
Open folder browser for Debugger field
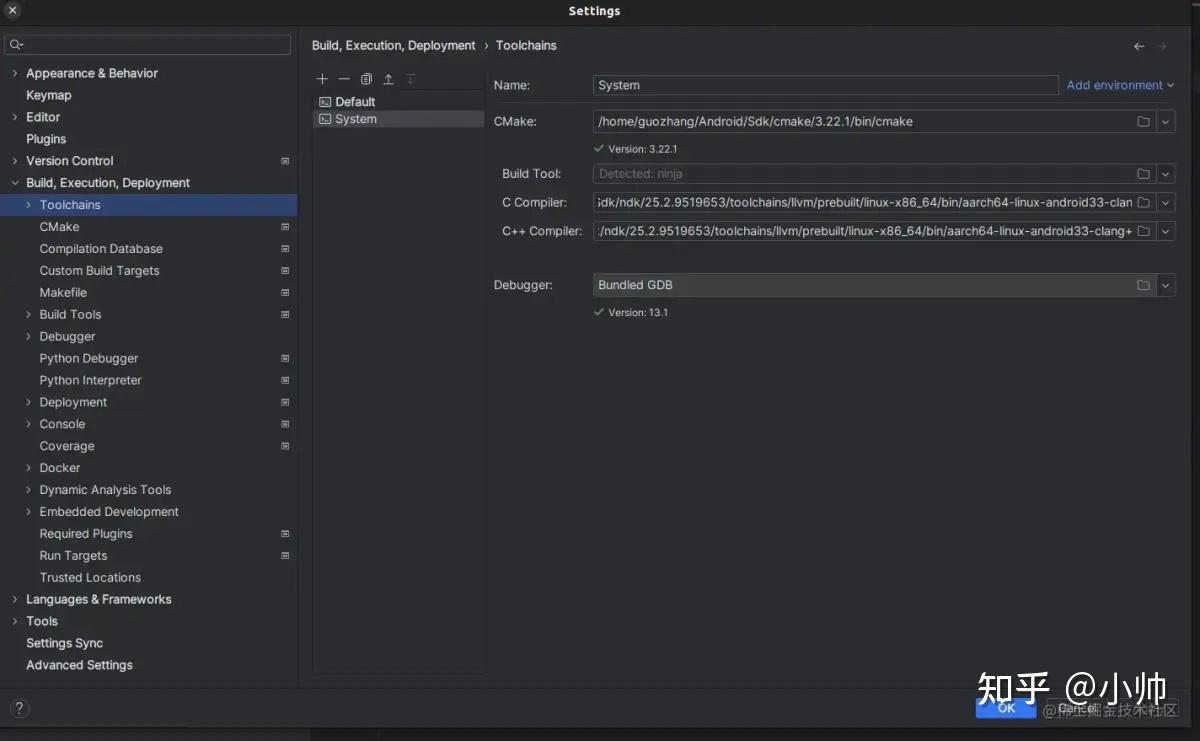pyautogui.click(x=1143, y=284)
